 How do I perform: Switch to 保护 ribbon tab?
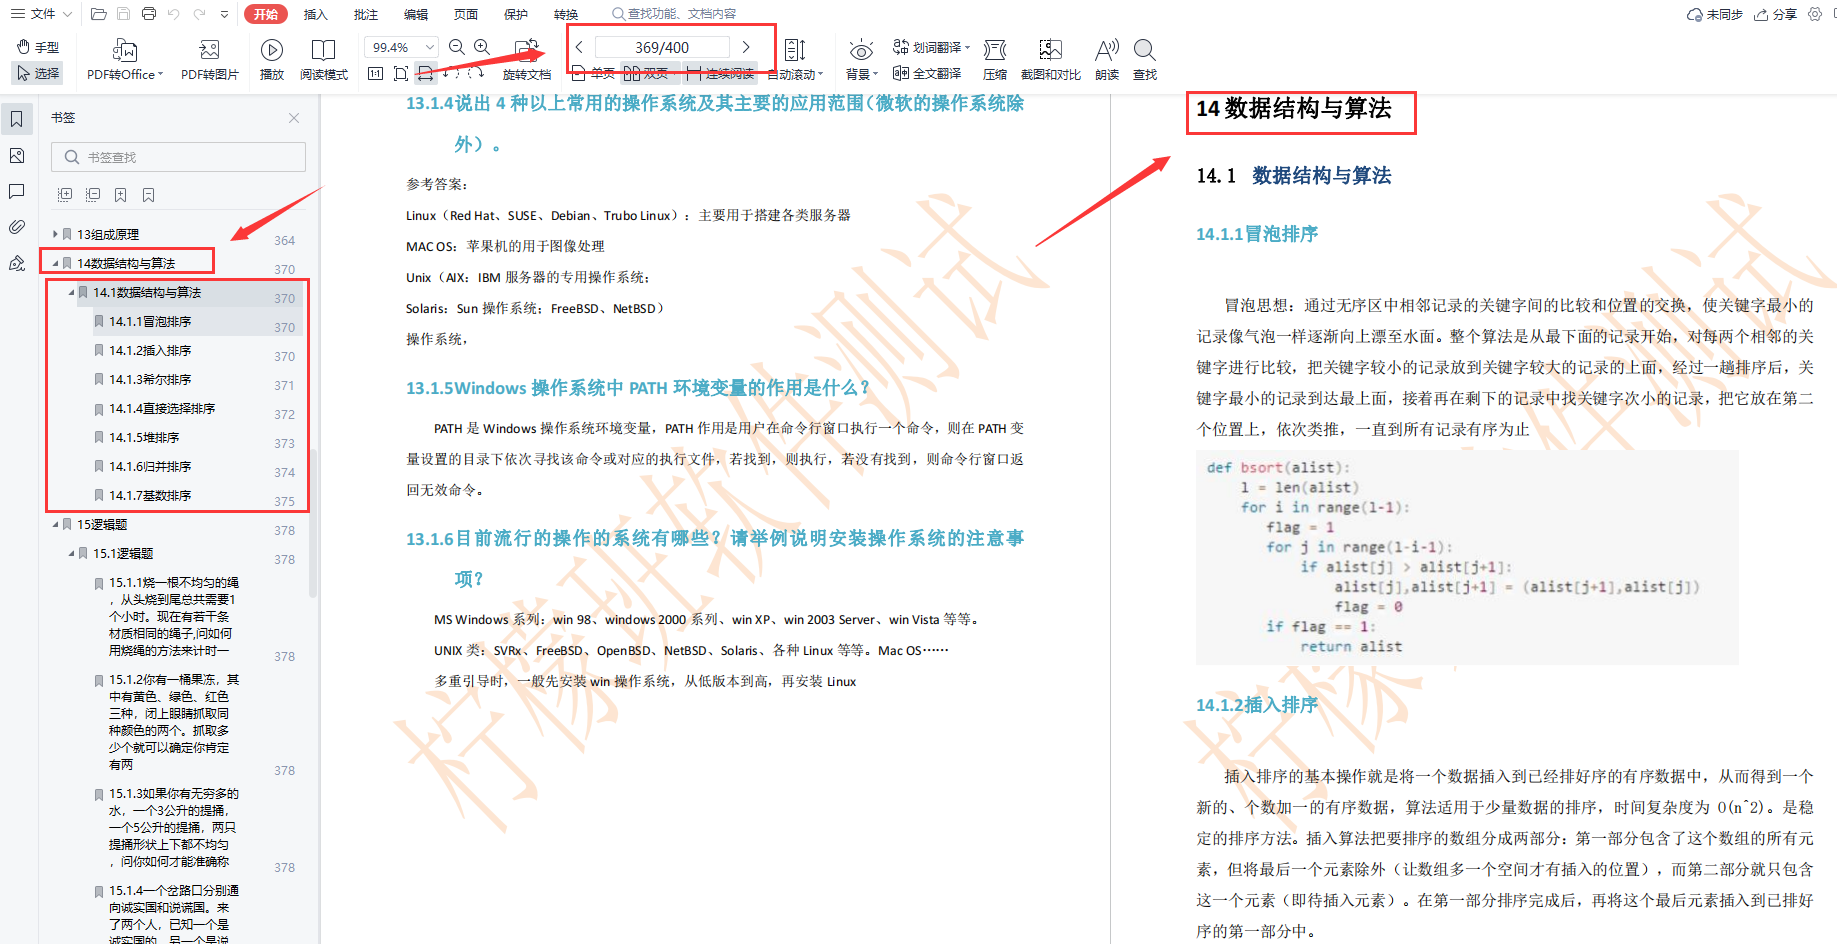tap(516, 14)
